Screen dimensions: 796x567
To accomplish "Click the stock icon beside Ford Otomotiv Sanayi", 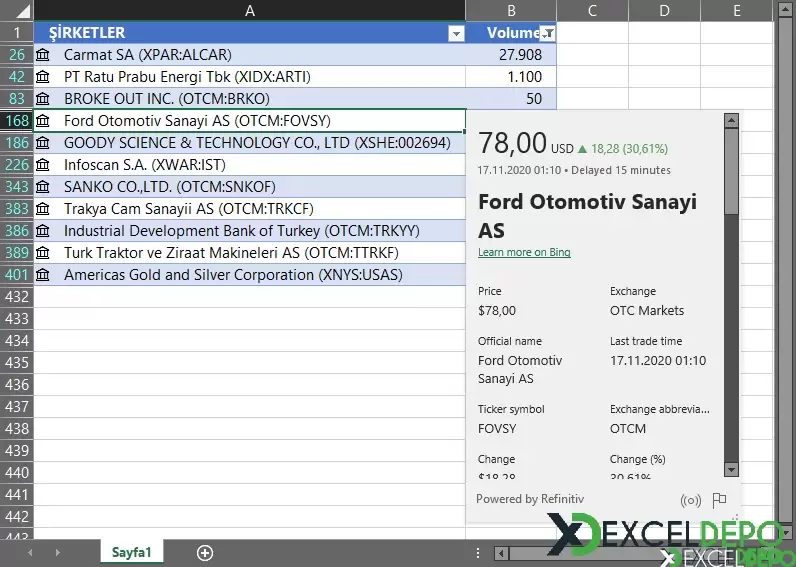I will point(43,121).
